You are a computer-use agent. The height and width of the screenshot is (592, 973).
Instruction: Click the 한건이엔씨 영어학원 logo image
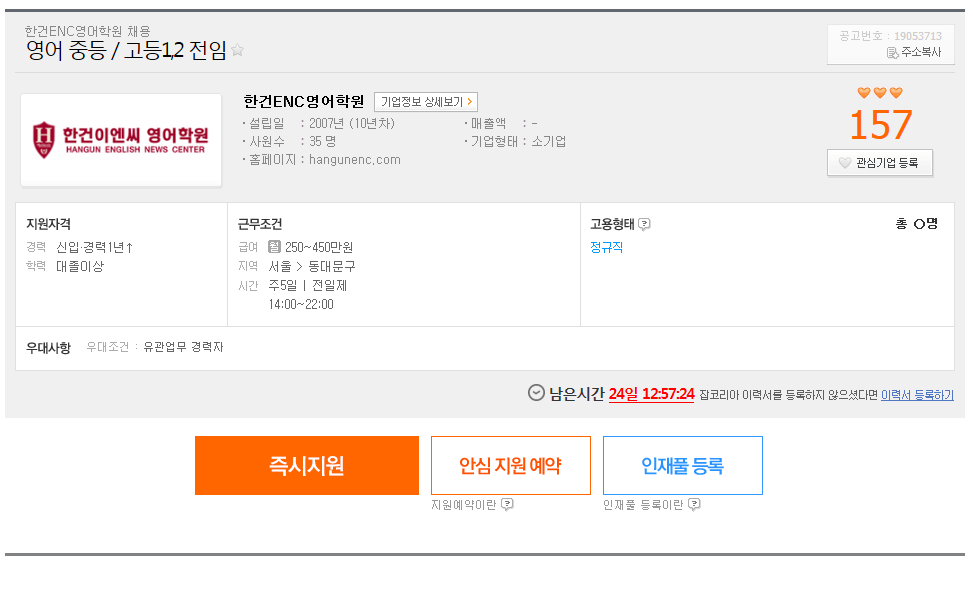pyautogui.click(x=121, y=140)
